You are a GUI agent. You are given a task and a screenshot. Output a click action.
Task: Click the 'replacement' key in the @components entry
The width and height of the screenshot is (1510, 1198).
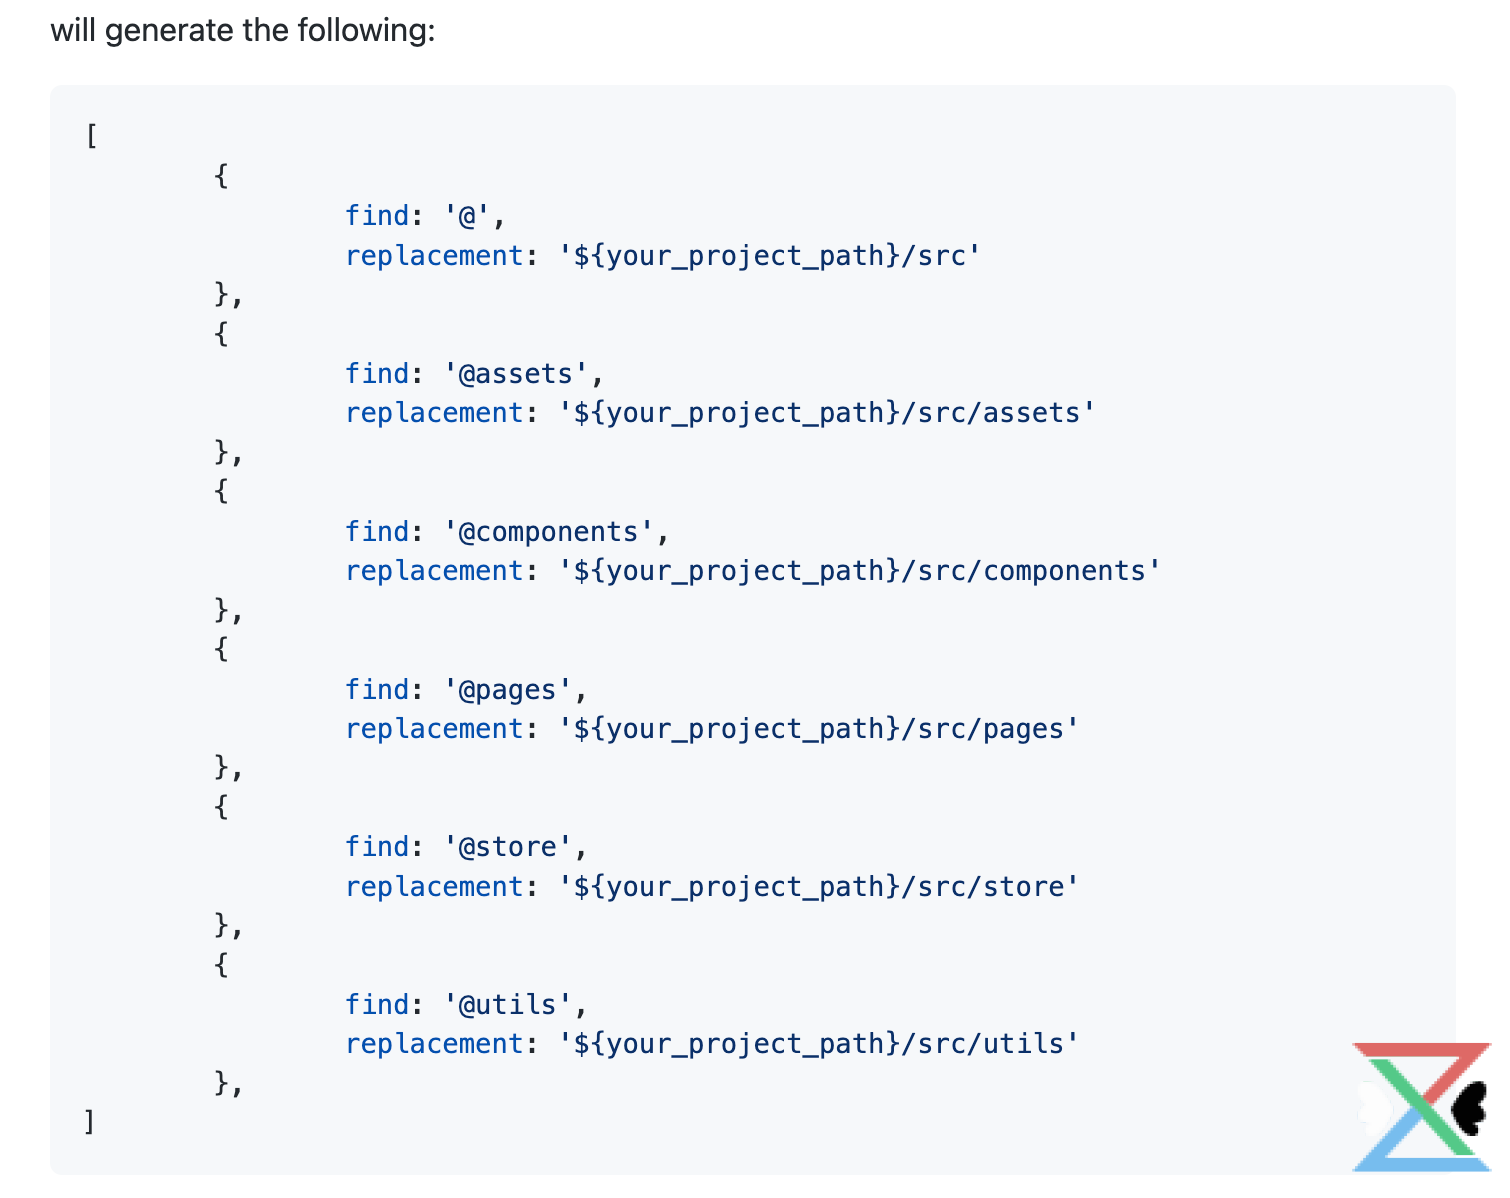point(434,571)
